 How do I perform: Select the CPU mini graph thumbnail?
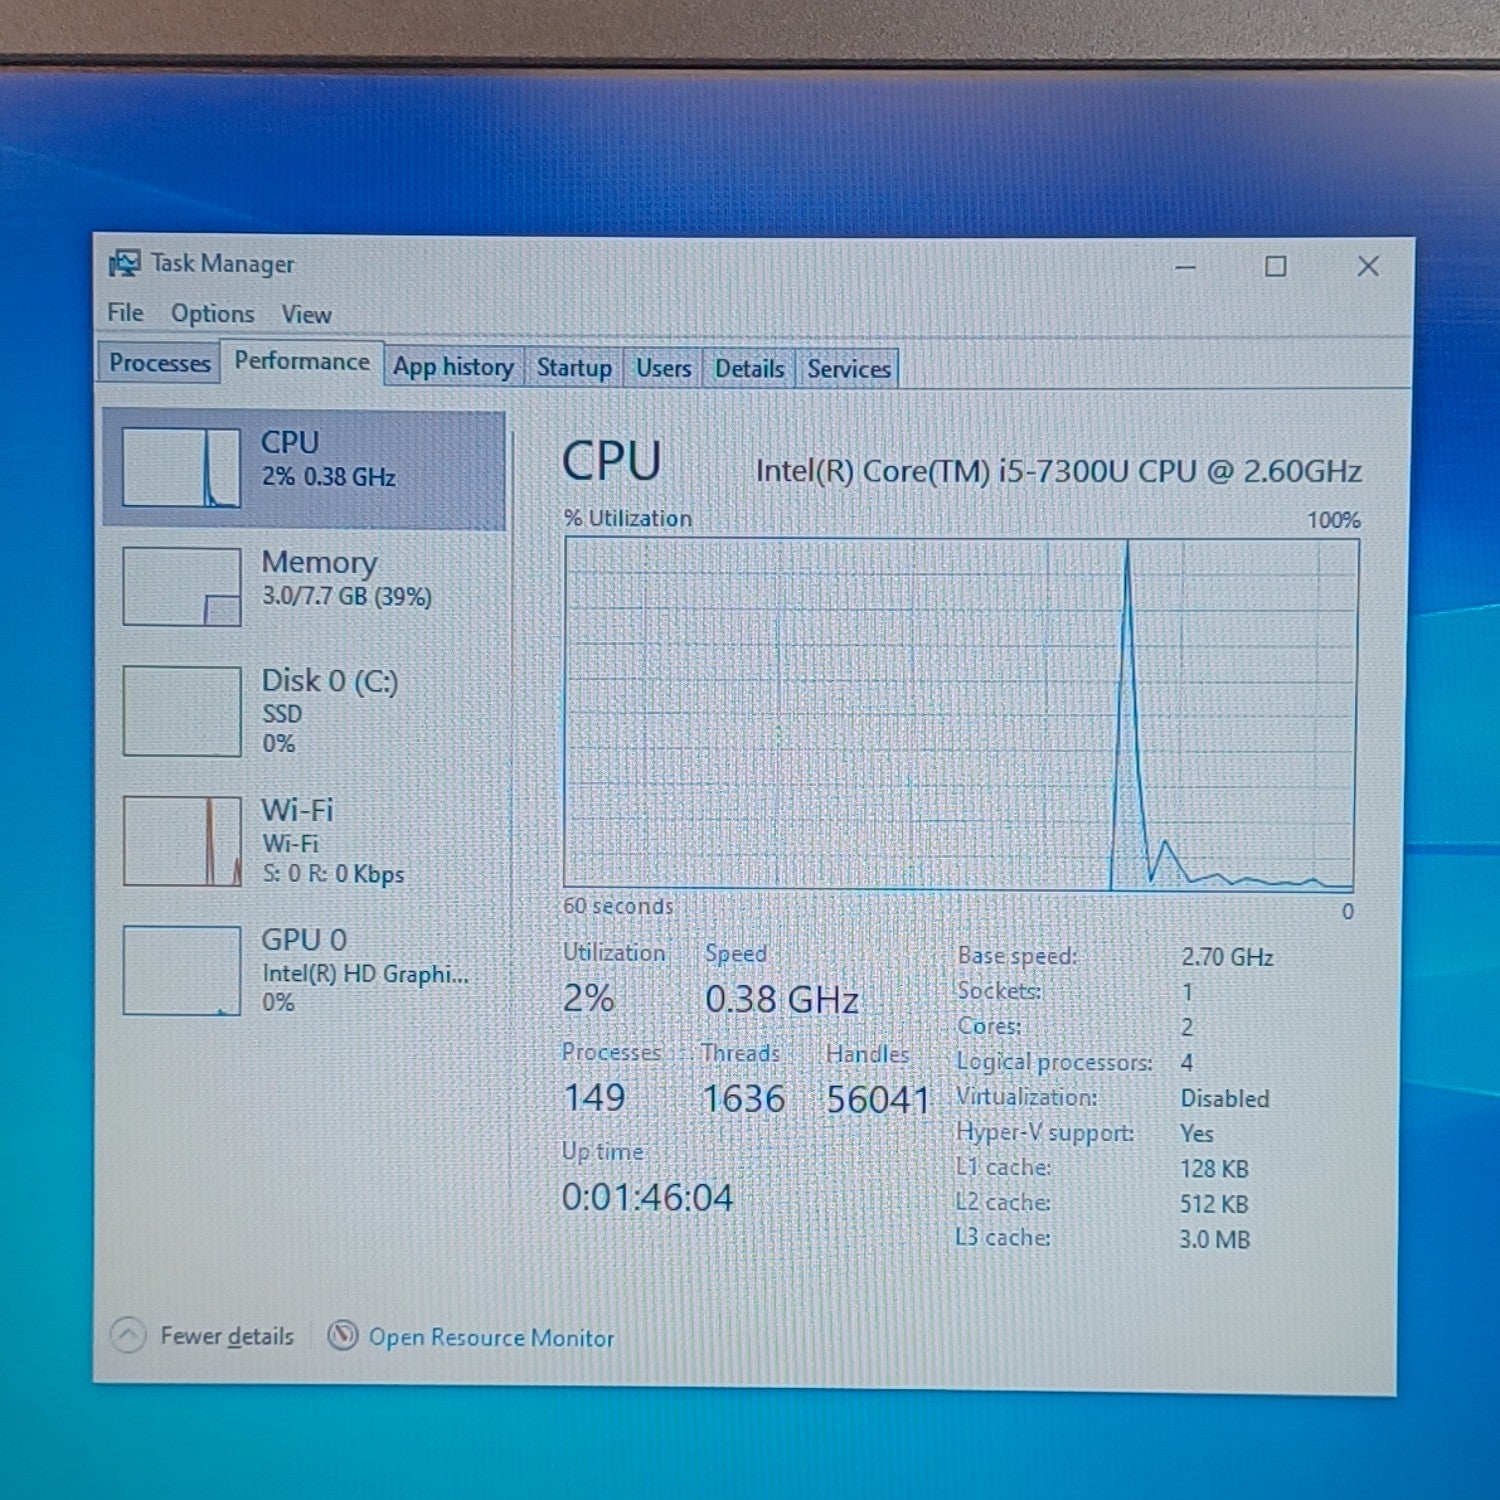(x=181, y=468)
